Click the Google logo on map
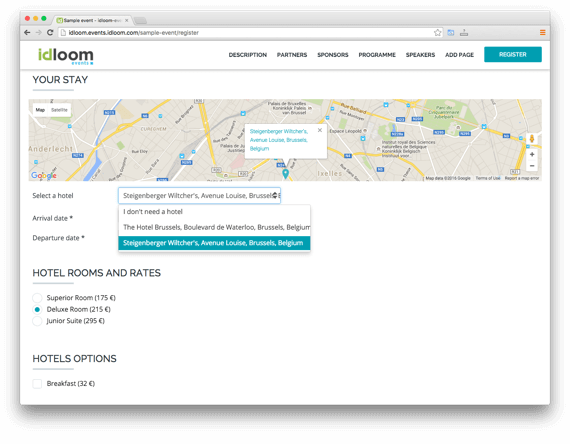 tap(44, 175)
